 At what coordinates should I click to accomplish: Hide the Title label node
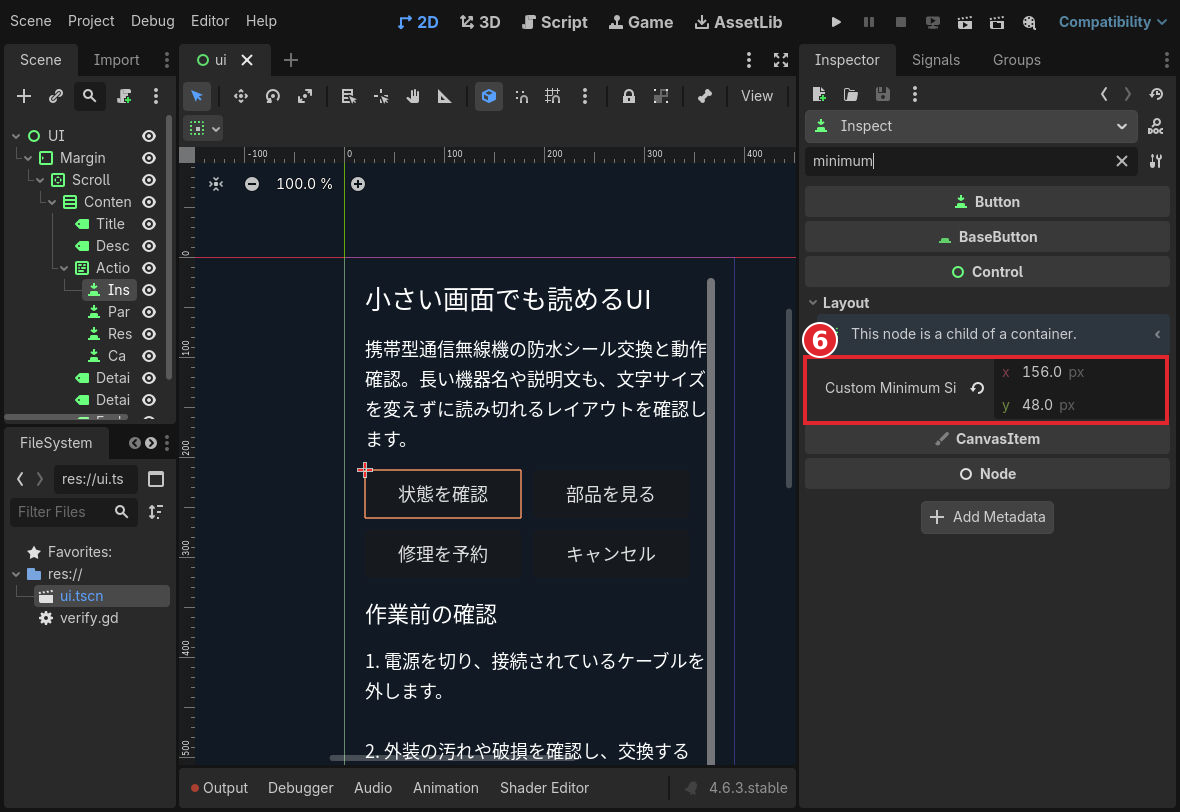click(149, 224)
